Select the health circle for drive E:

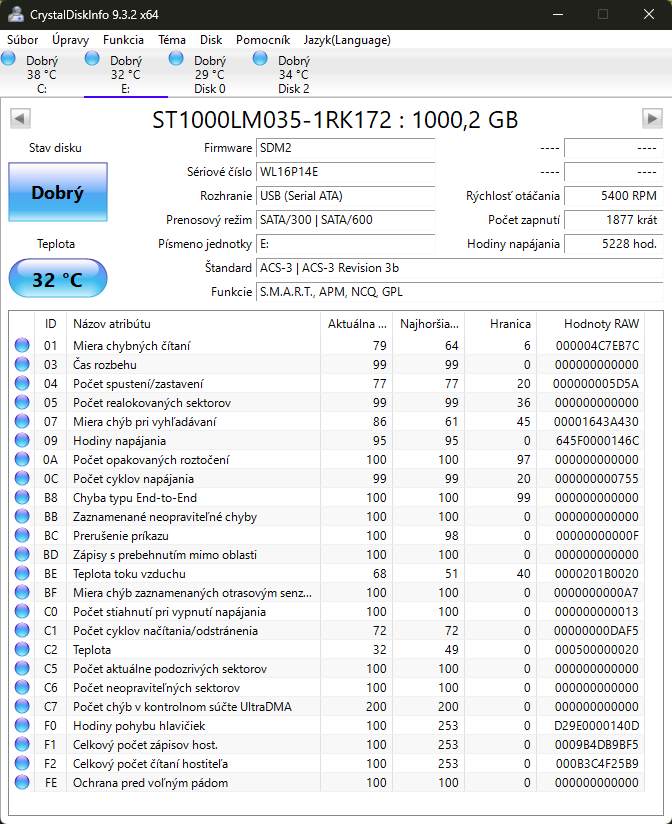click(93, 61)
